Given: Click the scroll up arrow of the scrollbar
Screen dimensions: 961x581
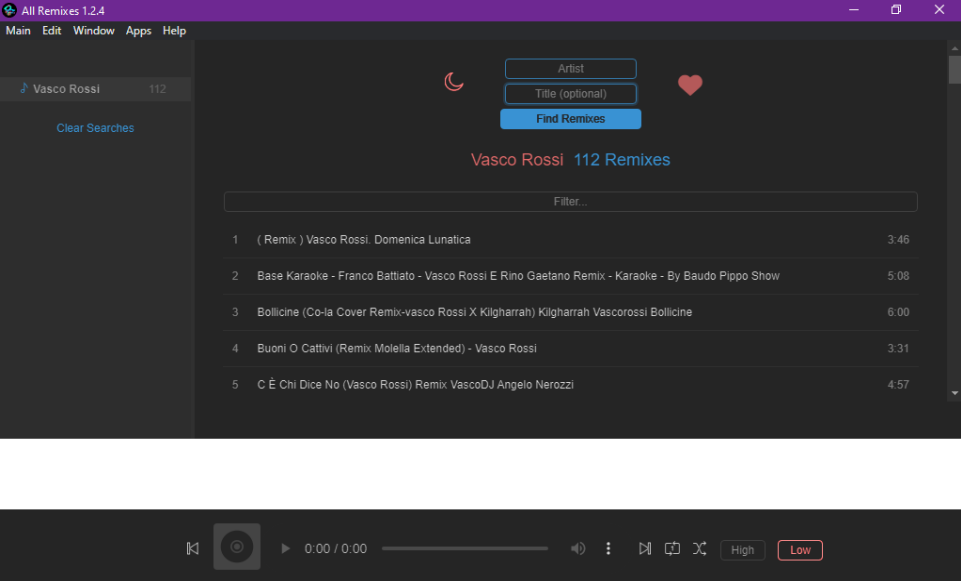Looking at the screenshot, I should [x=954, y=48].
